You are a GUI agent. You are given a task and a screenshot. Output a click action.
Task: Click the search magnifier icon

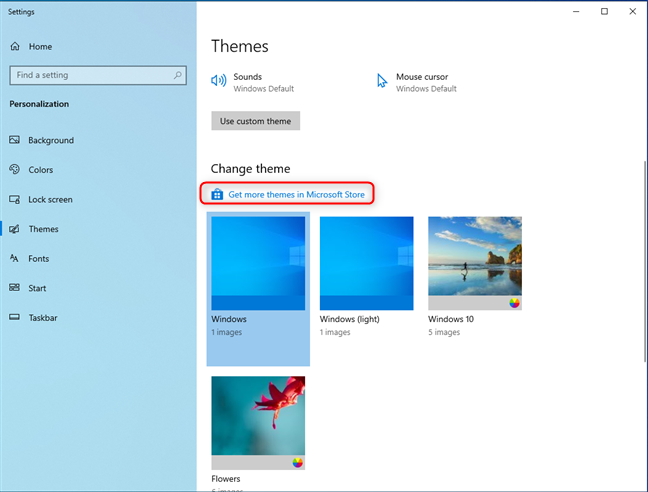(177, 75)
